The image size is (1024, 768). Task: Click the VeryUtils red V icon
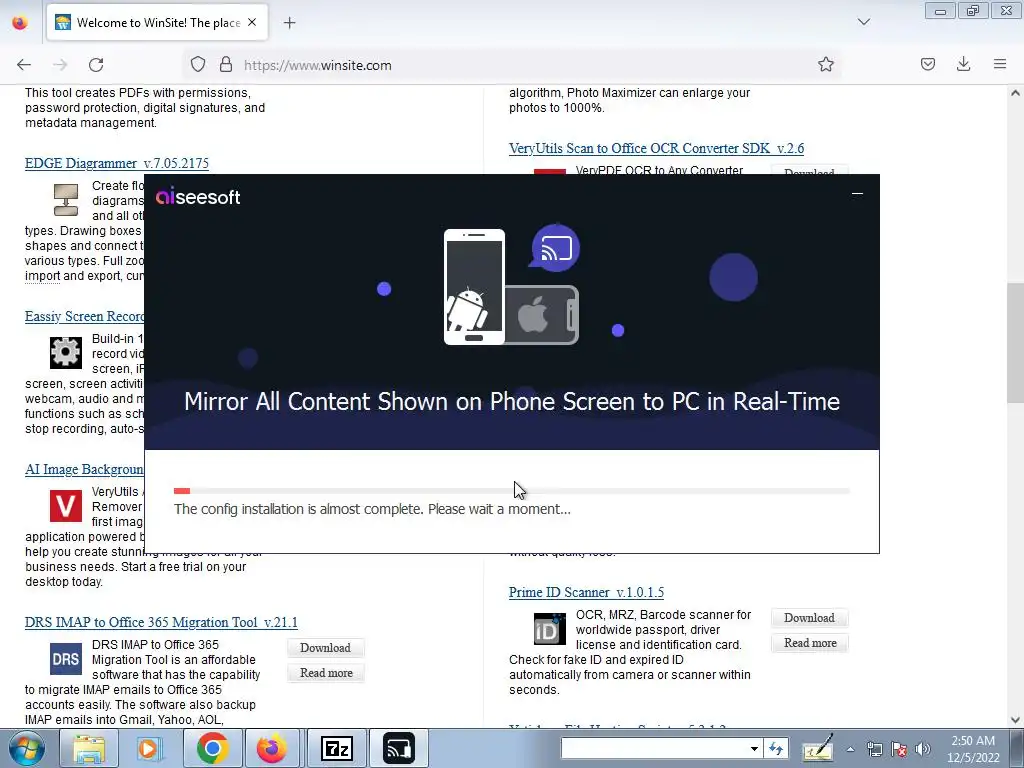tap(66, 505)
